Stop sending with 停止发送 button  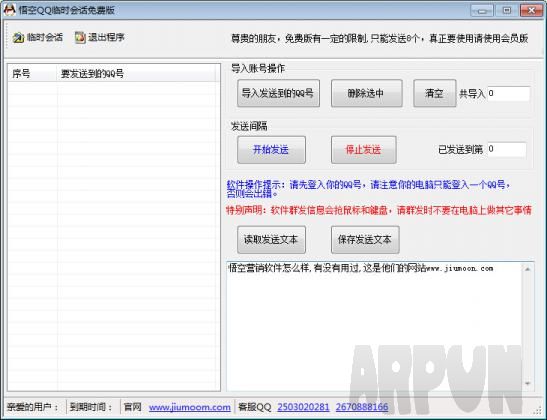click(363, 150)
